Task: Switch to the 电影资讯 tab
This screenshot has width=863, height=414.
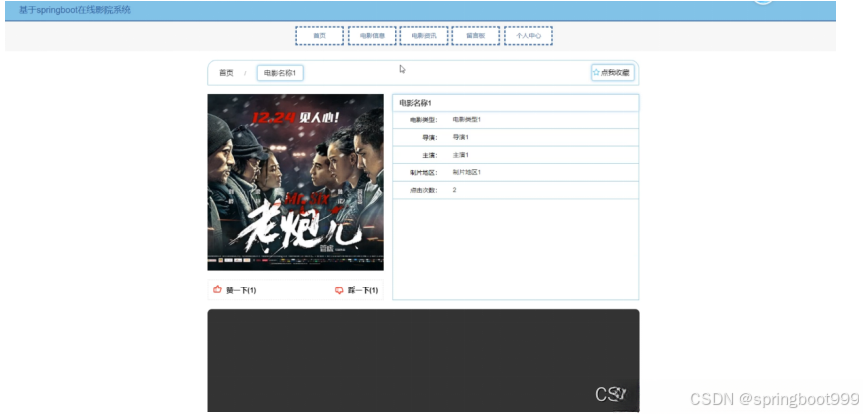Action: (x=424, y=36)
